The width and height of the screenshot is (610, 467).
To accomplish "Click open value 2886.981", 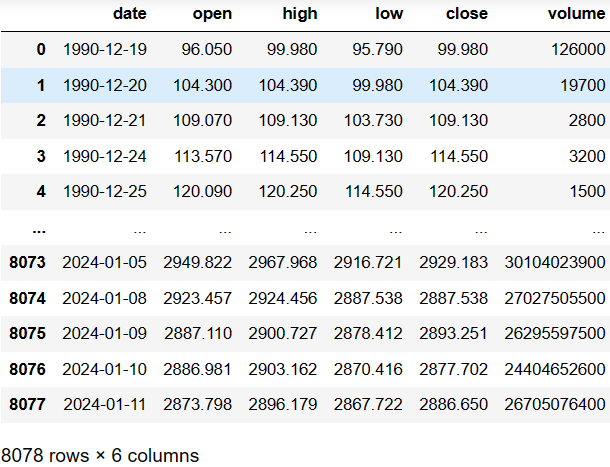I will coord(198,369).
